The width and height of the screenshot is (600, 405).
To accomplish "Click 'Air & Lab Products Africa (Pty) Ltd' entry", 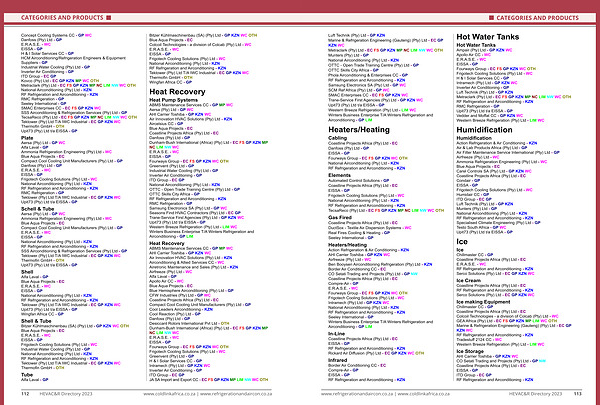I will 486,148.
